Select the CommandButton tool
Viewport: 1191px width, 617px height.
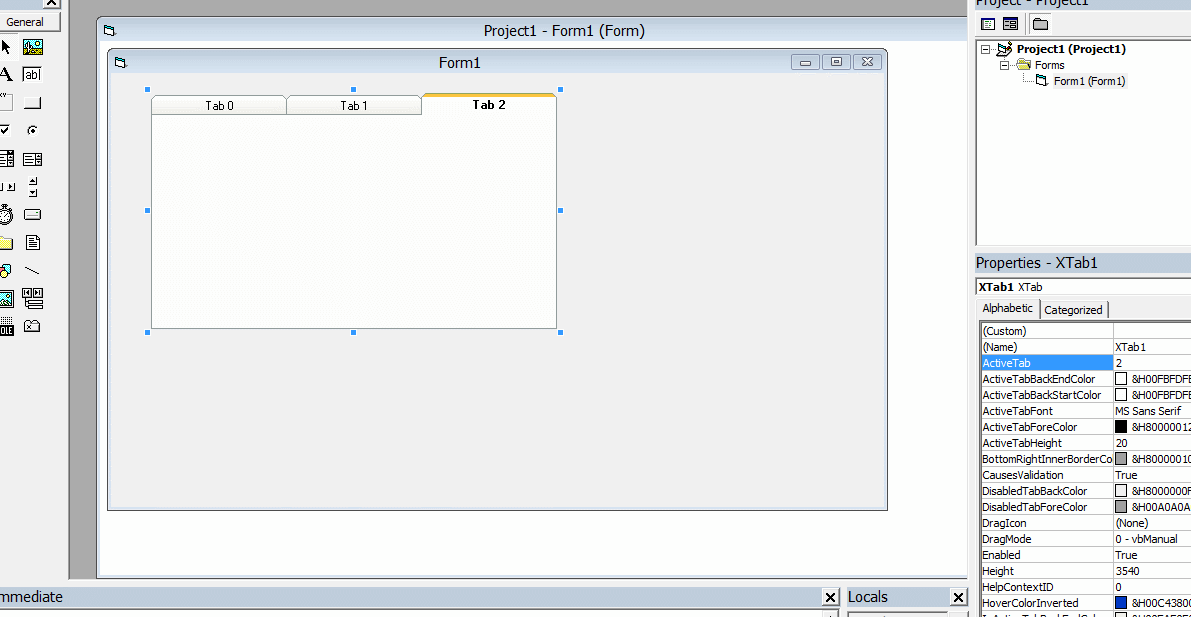(x=31, y=102)
